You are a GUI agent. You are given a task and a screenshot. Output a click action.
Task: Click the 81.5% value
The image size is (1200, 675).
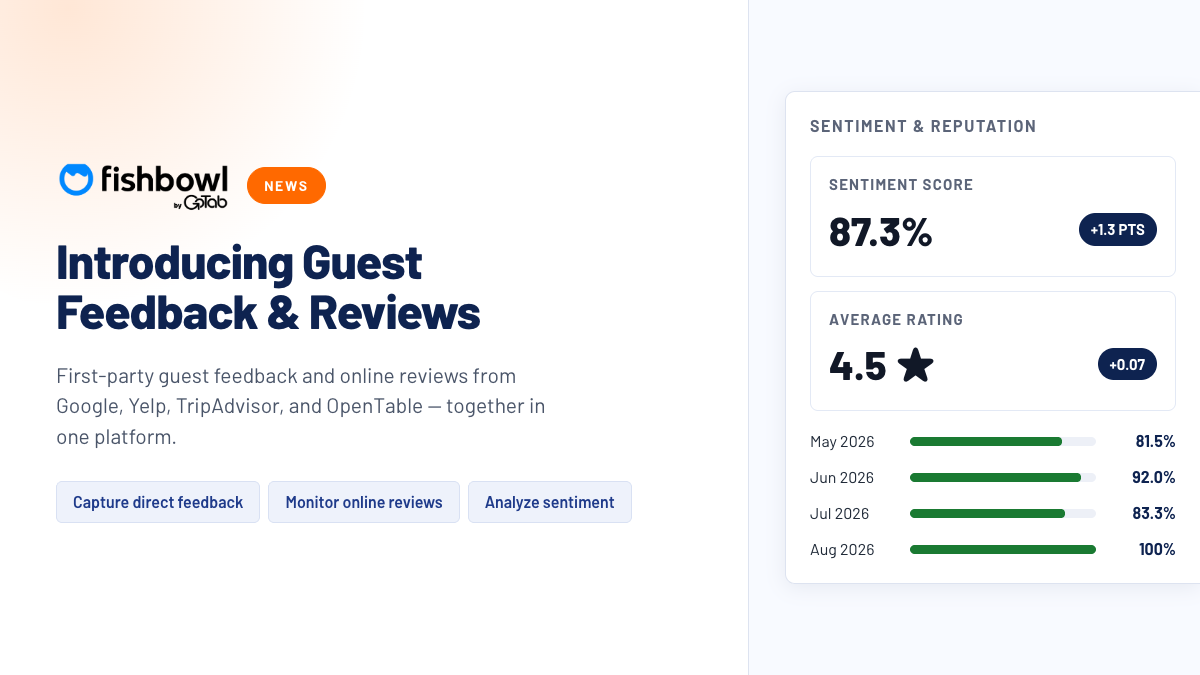pos(1155,441)
